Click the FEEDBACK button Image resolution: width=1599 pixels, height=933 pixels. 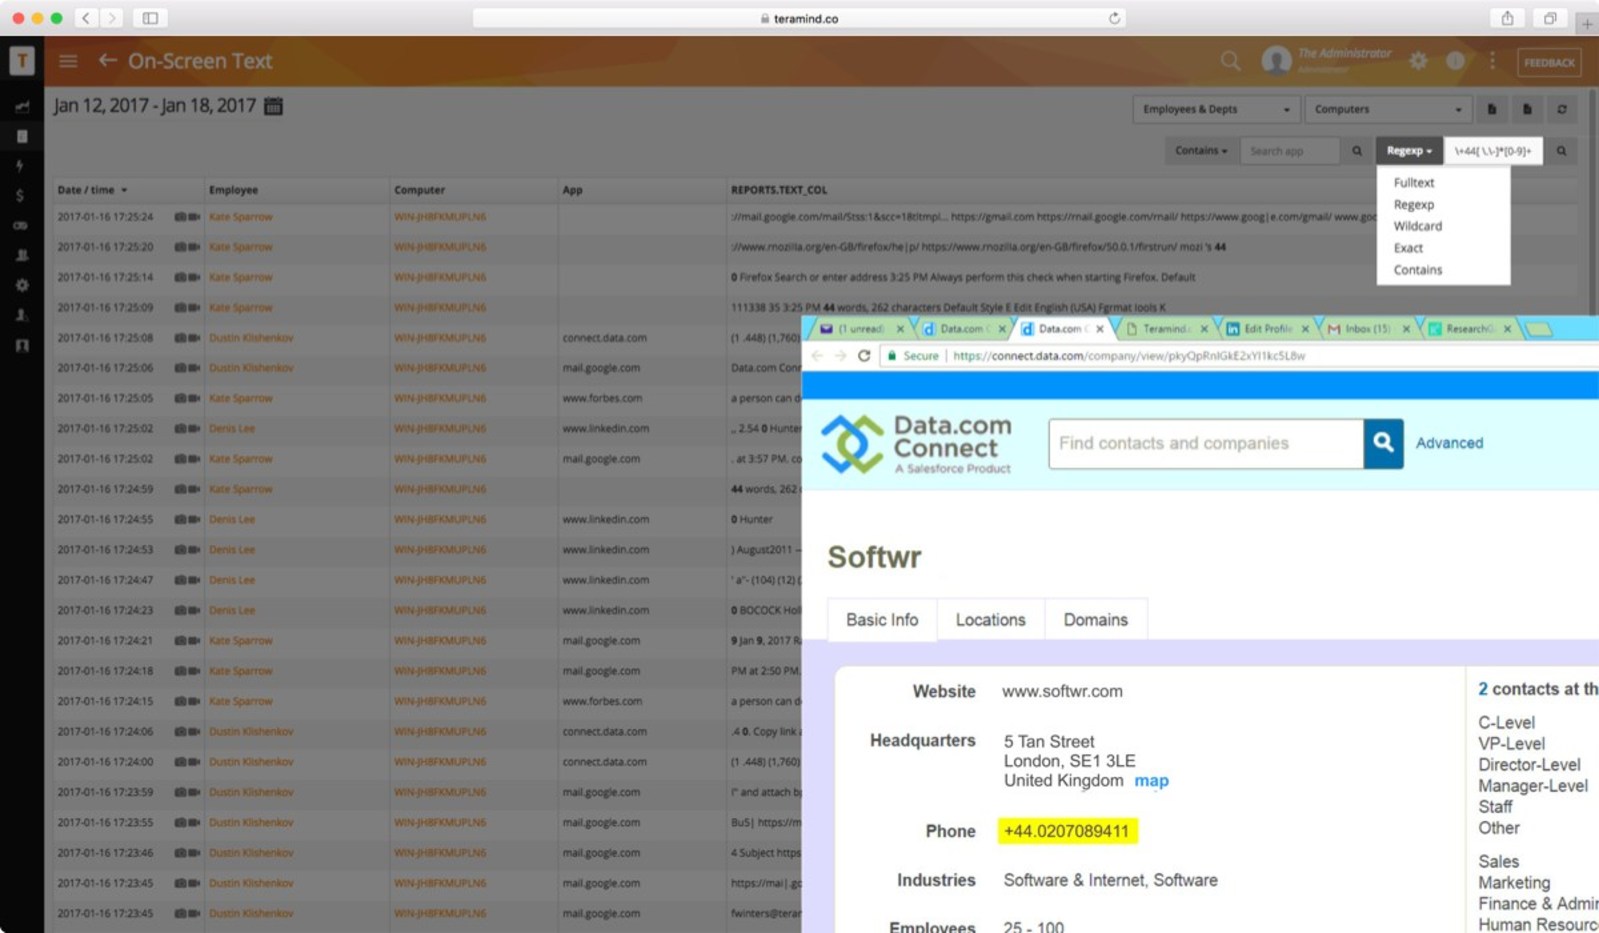click(x=1549, y=62)
